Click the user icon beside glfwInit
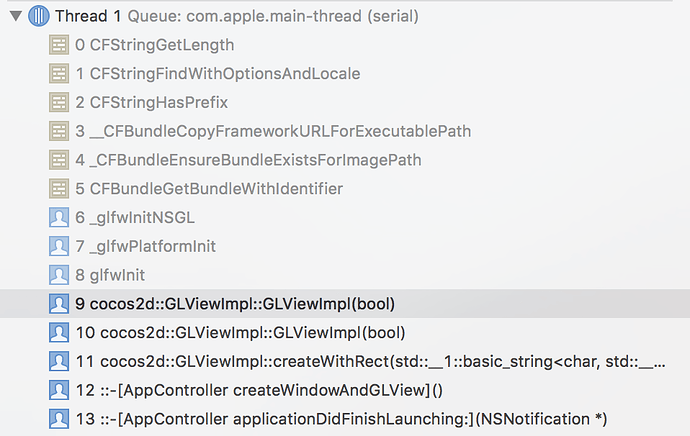This screenshot has height=436, width=690. (60, 275)
